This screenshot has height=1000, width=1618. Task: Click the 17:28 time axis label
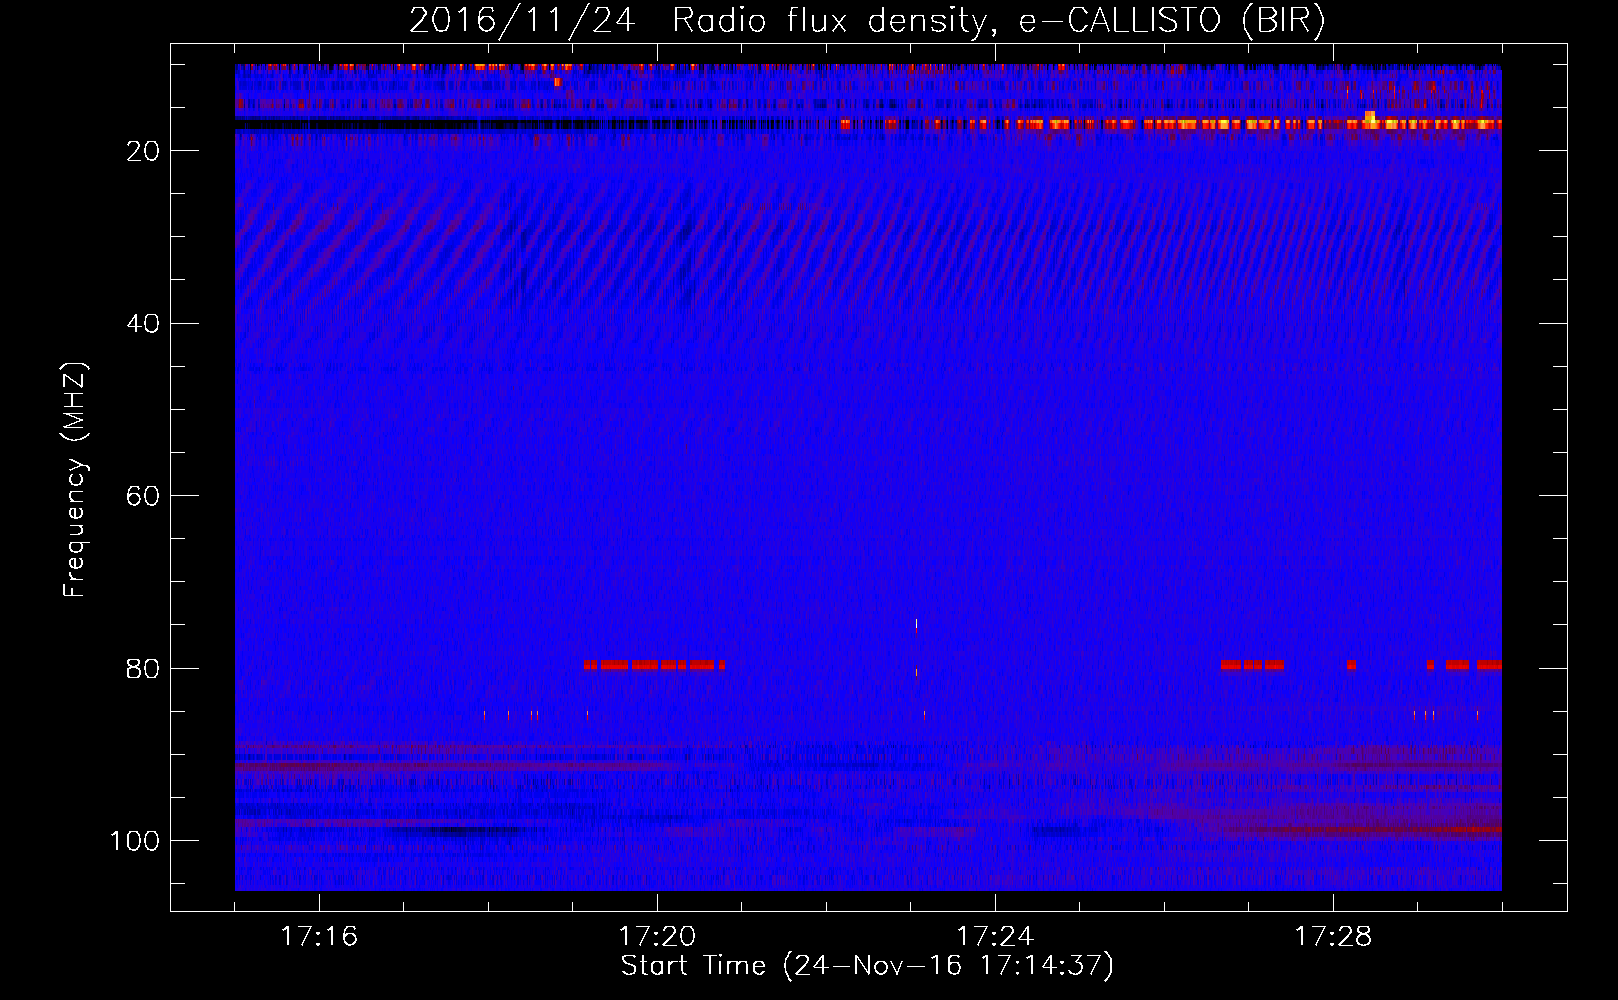click(x=1333, y=936)
